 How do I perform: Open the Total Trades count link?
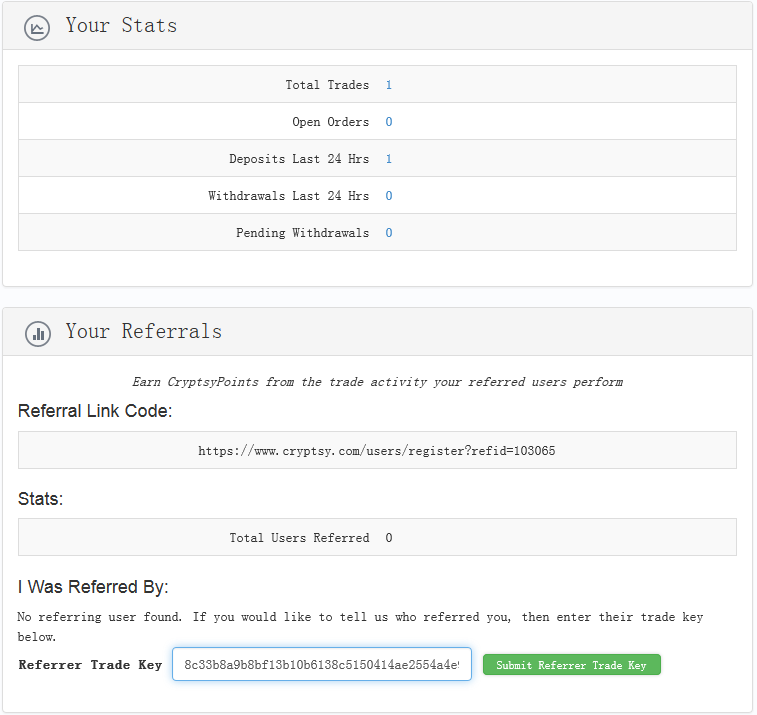(x=388, y=85)
